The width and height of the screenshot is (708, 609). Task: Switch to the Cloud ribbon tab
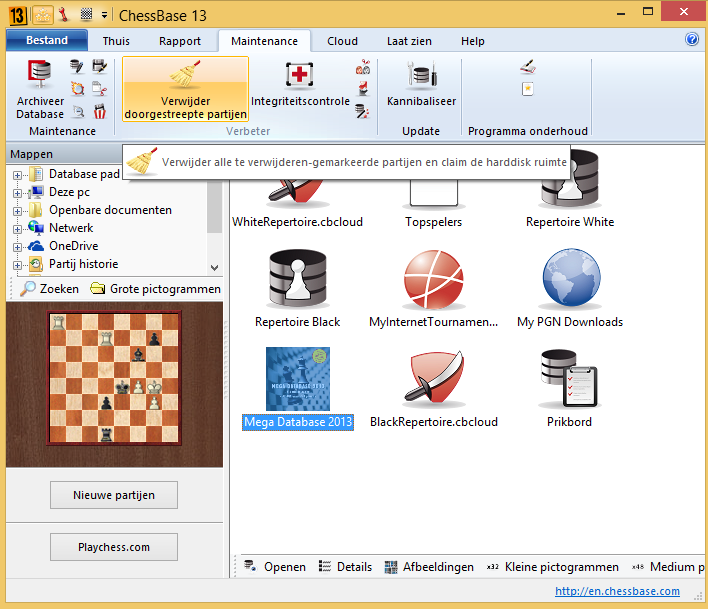tap(342, 41)
